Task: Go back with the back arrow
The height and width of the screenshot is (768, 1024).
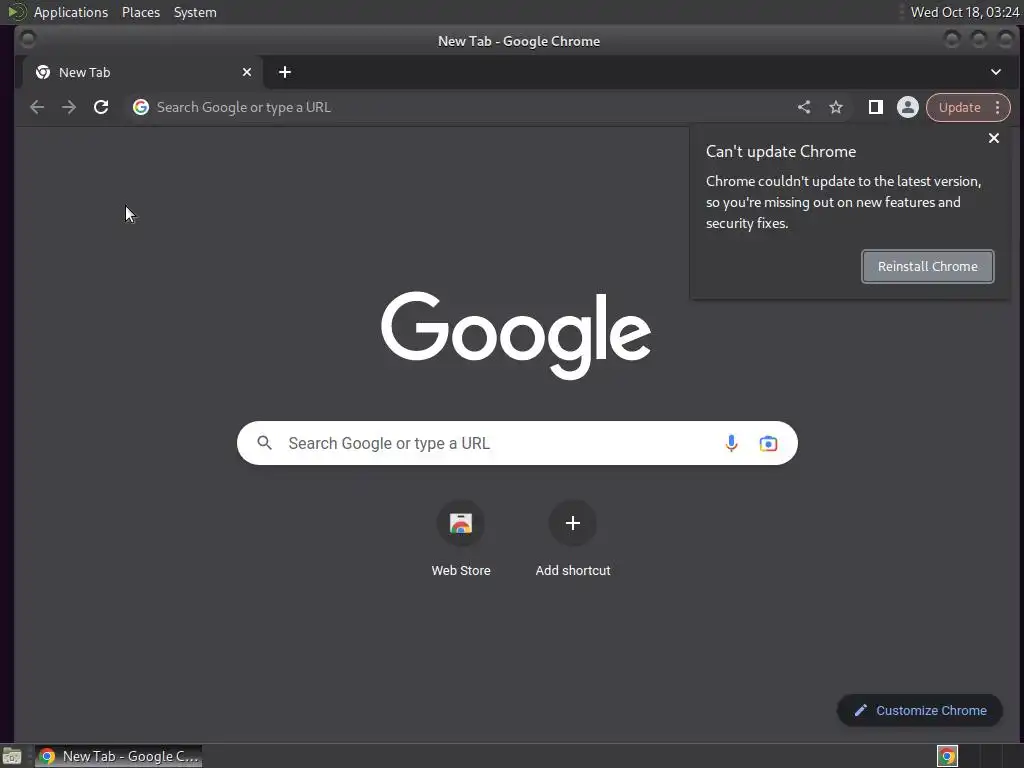Action: pos(37,107)
